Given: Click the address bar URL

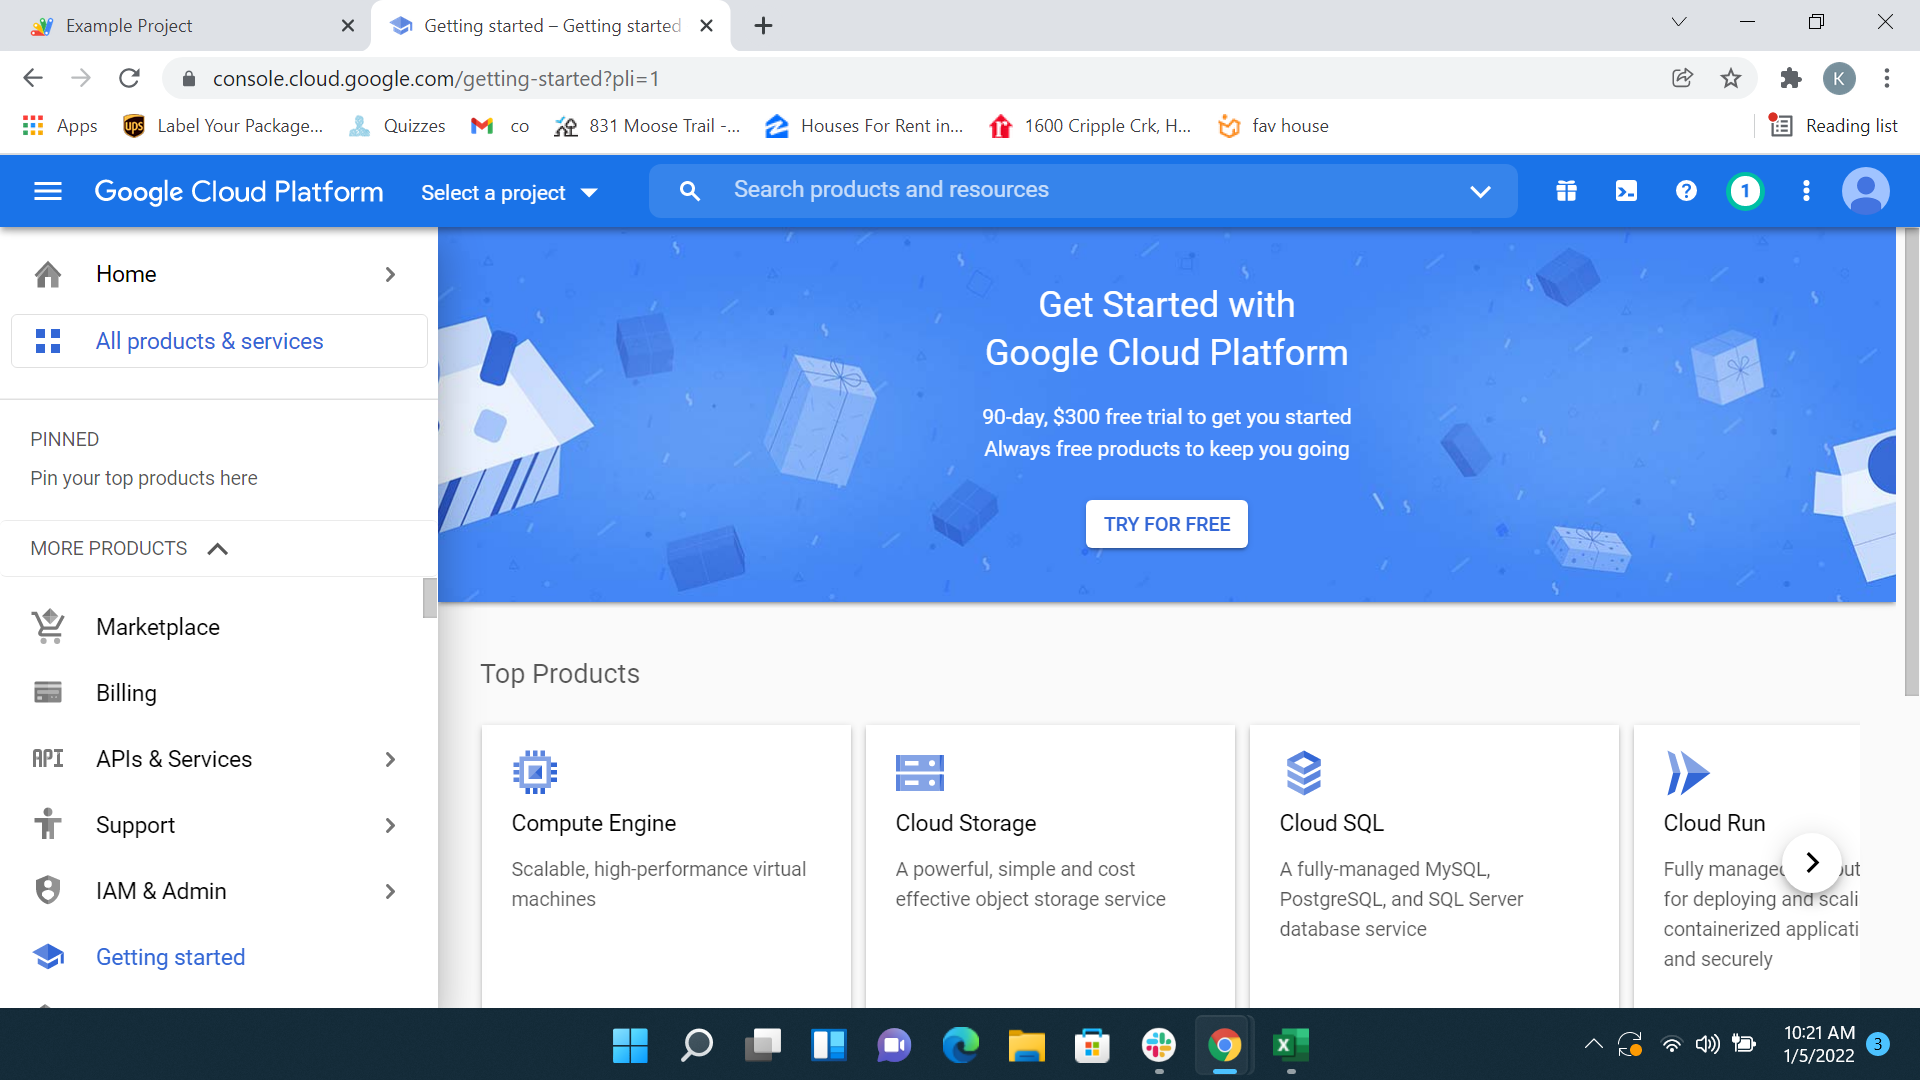Looking at the screenshot, I should click(x=436, y=78).
